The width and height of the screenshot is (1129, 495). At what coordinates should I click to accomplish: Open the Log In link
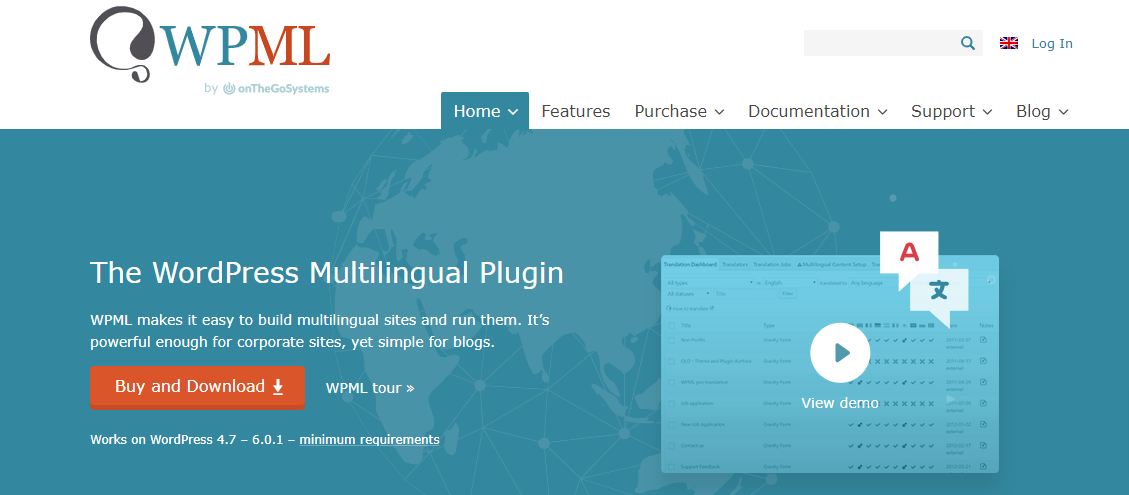[x=1052, y=43]
